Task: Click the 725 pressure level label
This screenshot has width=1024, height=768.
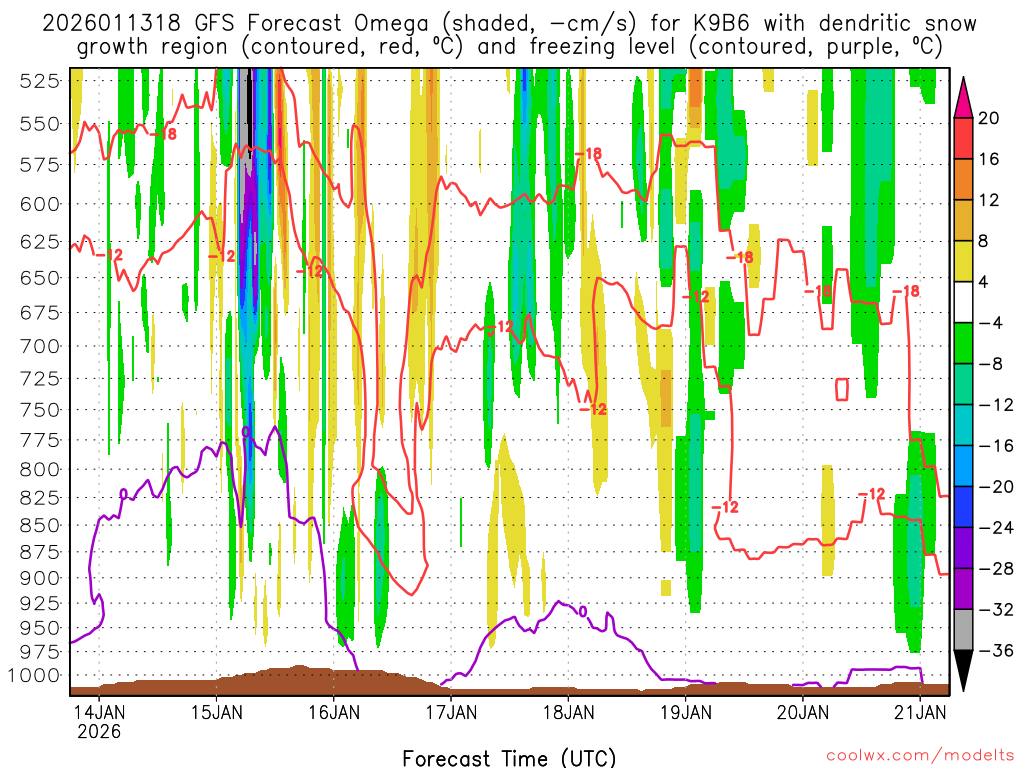Action: pos(40,379)
